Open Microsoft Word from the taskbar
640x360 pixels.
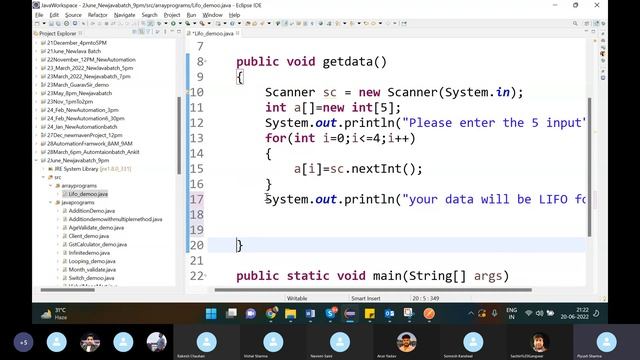(310, 313)
